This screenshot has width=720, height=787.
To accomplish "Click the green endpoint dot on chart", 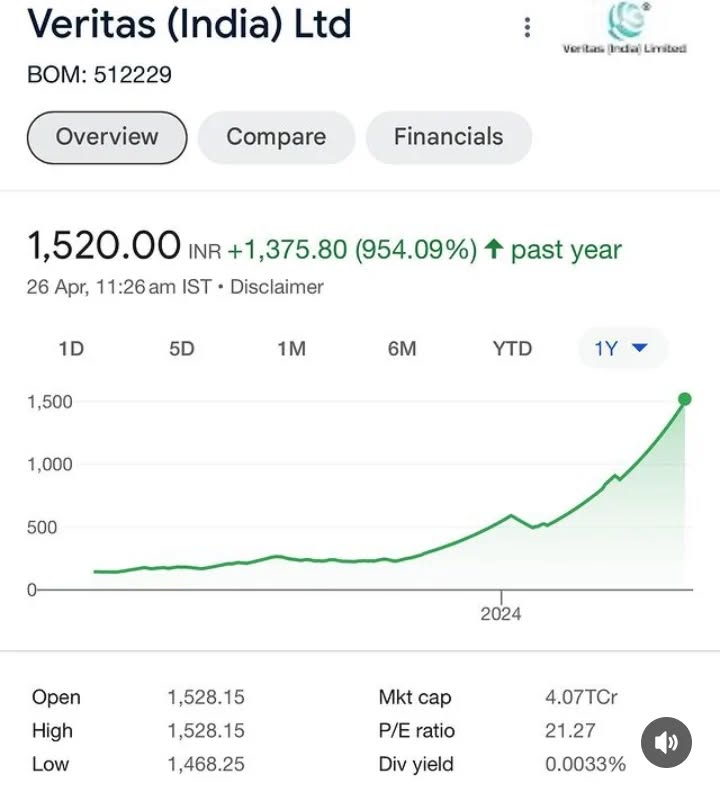I will point(685,400).
